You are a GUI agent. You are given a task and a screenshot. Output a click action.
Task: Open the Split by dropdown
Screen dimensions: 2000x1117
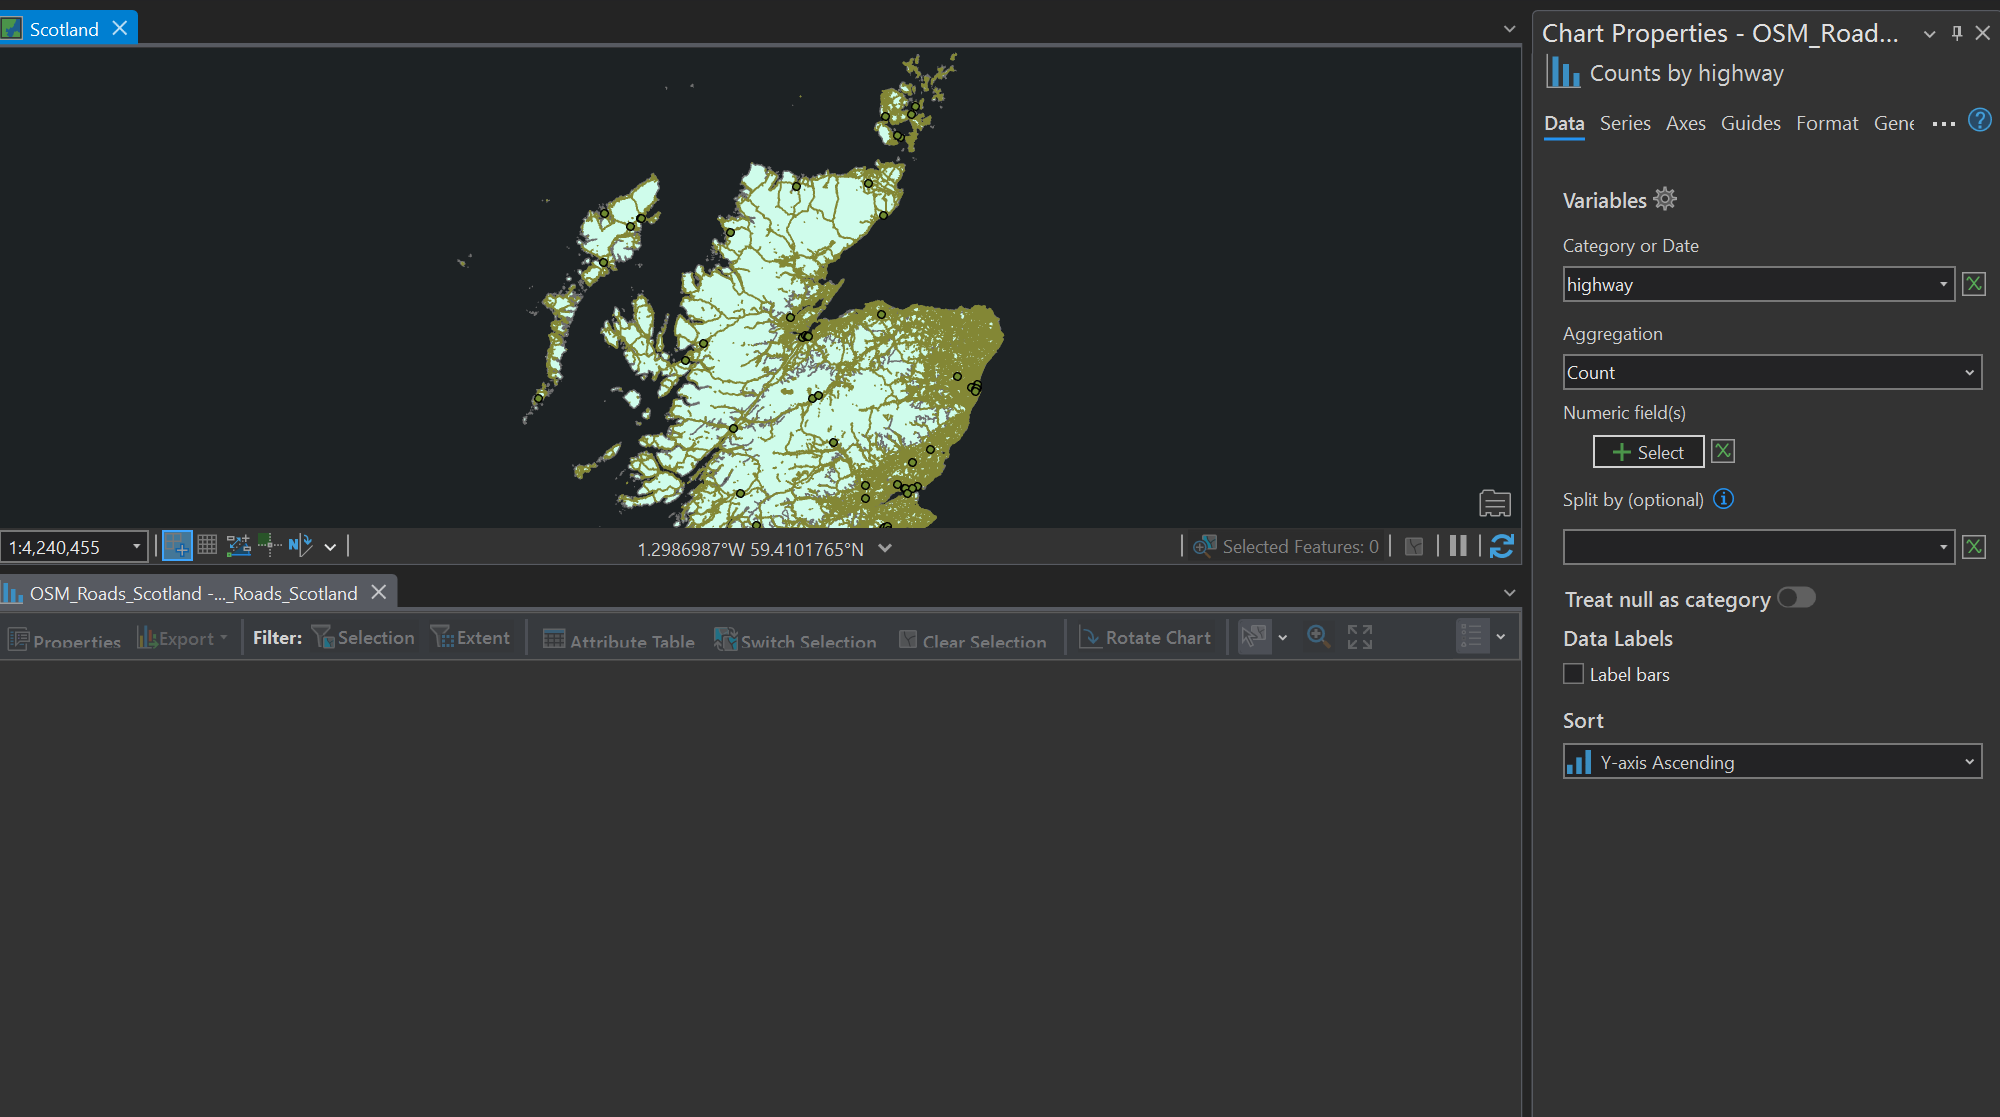(x=1758, y=547)
